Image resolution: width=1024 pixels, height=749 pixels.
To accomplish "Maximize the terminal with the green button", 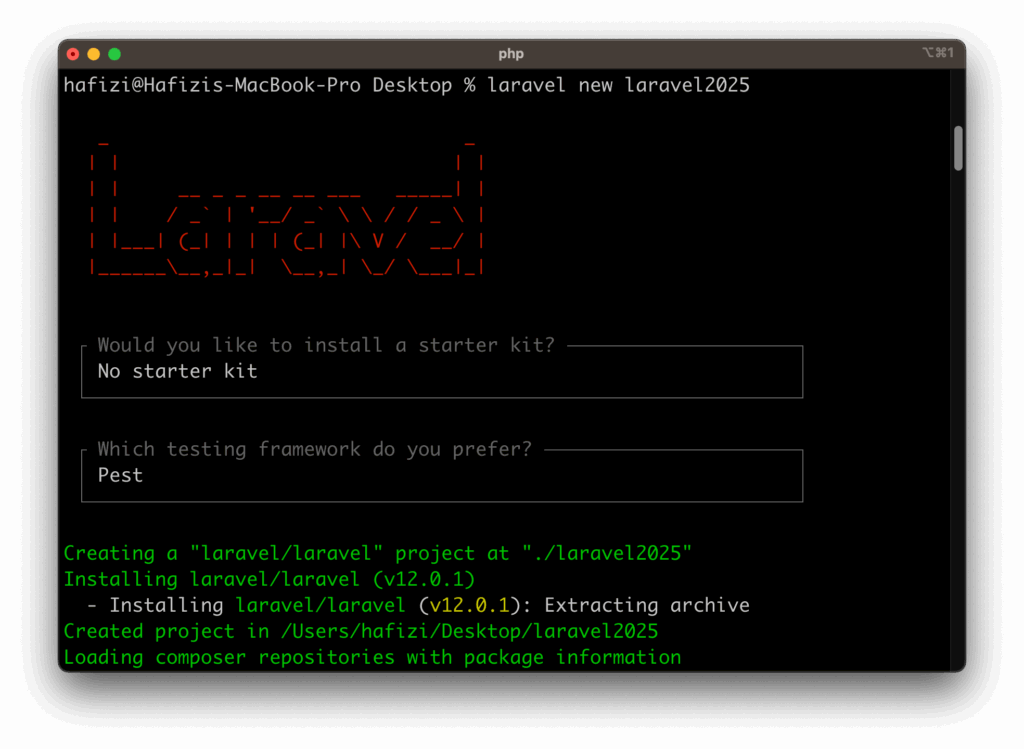I will pos(114,54).
